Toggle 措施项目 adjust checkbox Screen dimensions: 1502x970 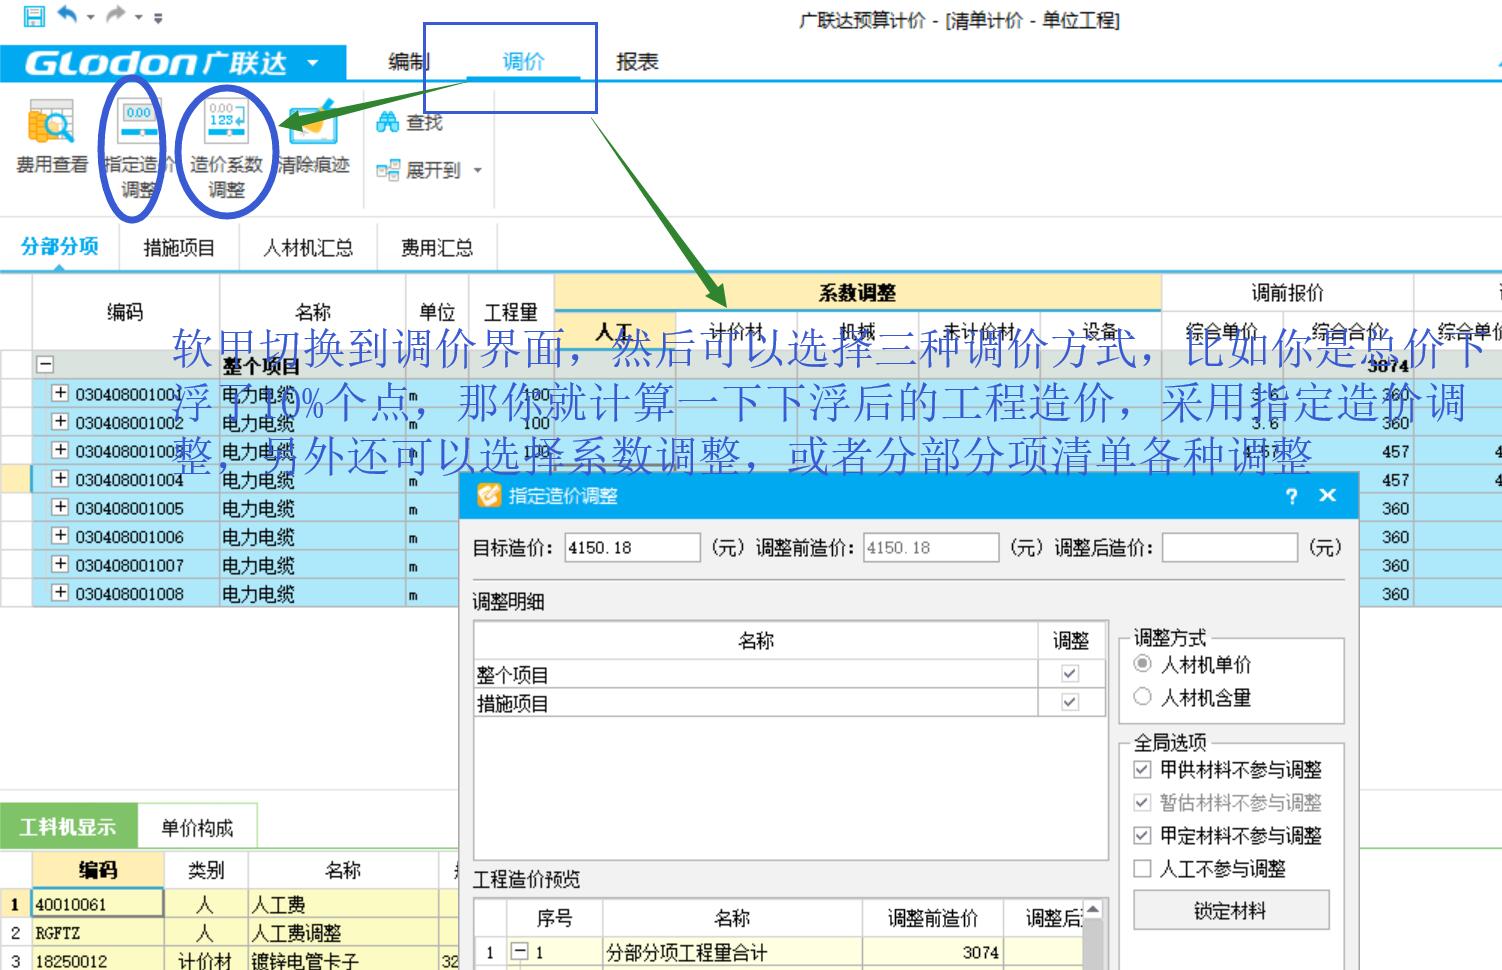pyautogui.click(x=1070, y=702)
